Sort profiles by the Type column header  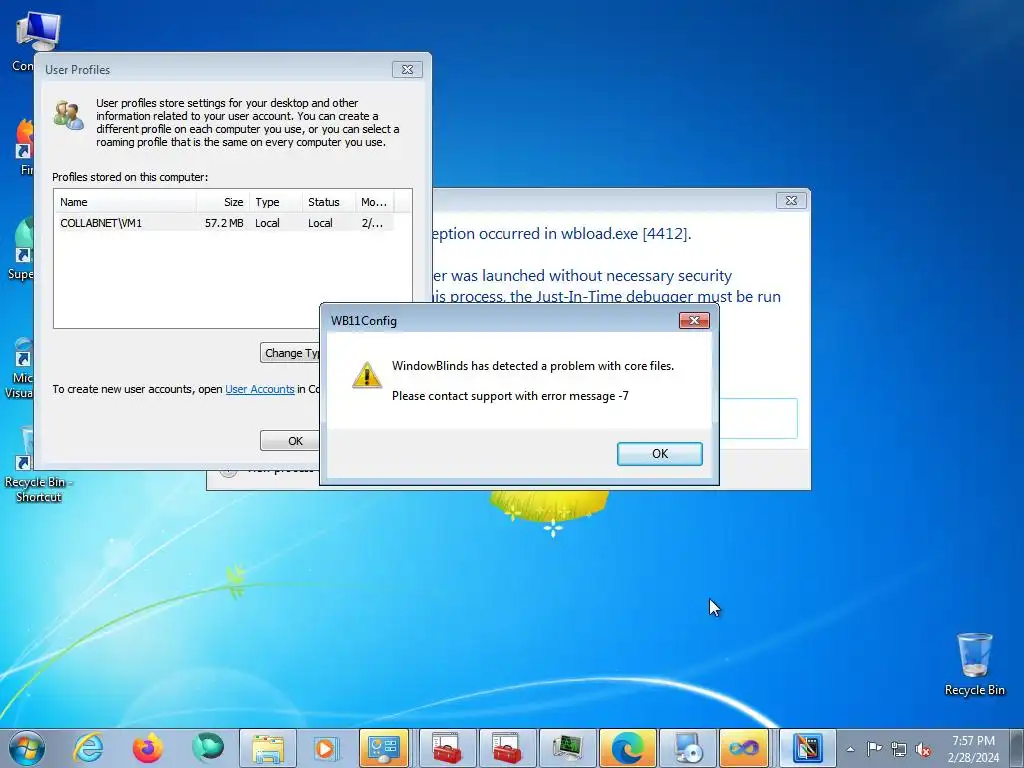[x=276, y=202]
